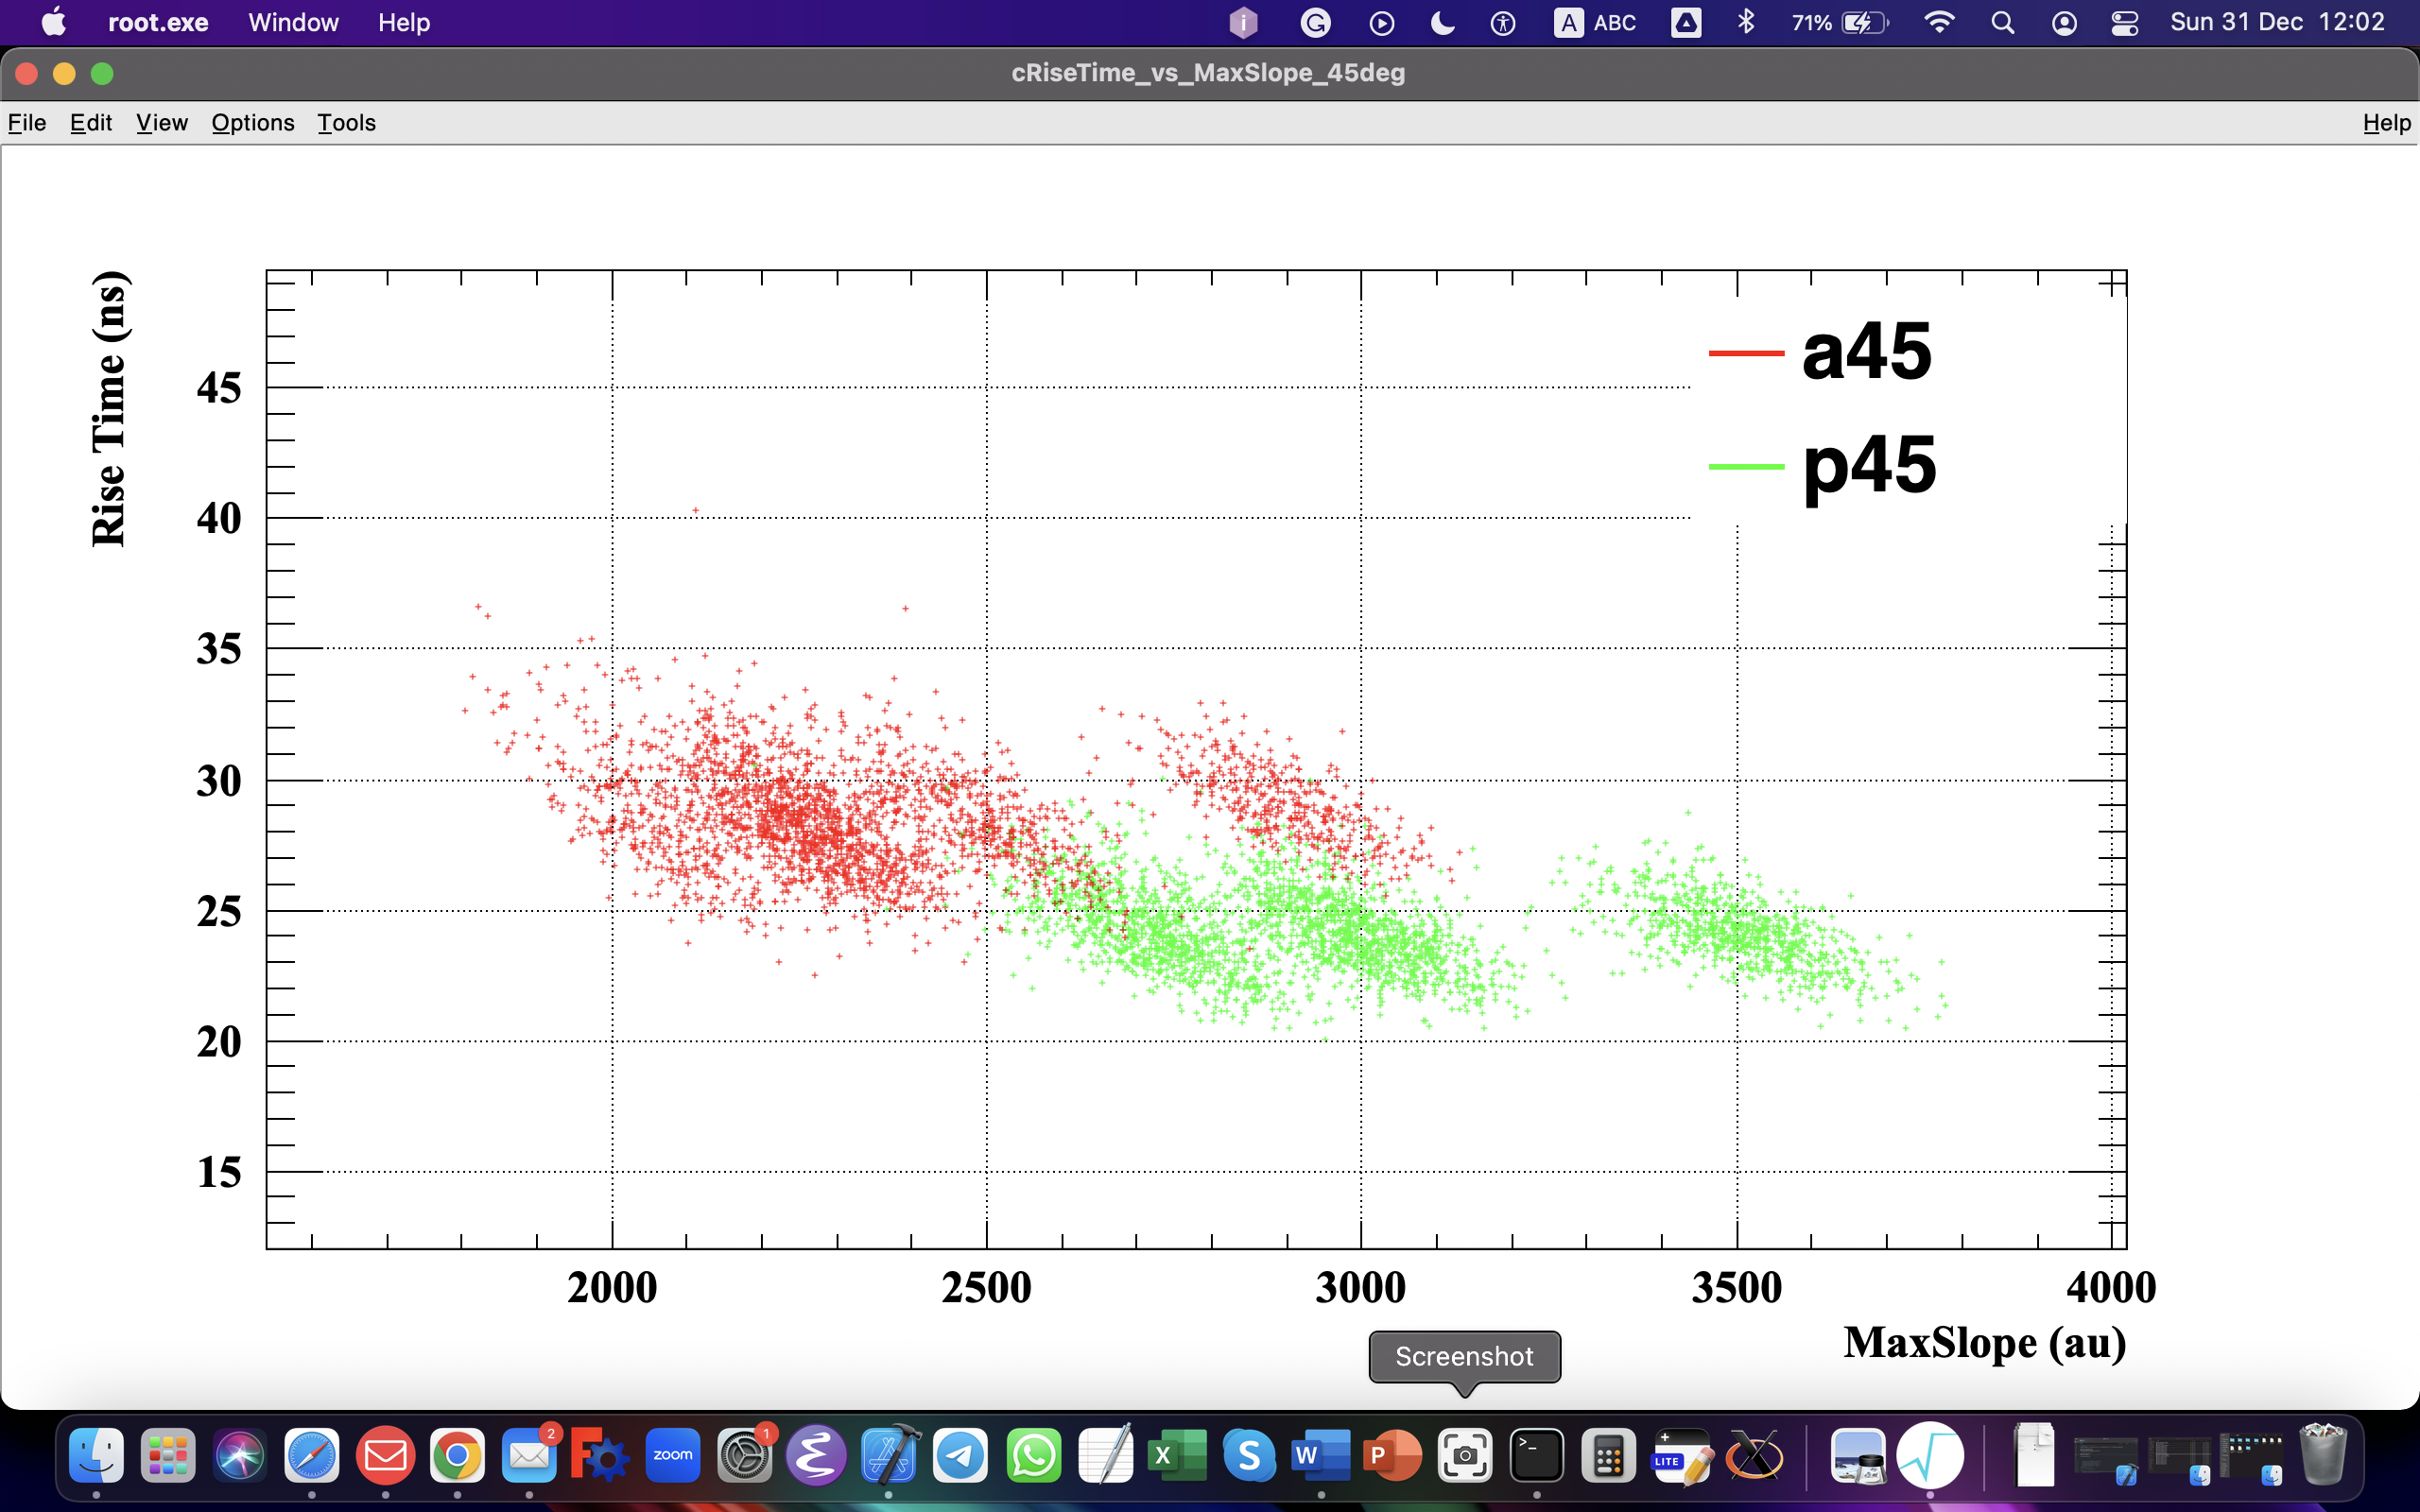Toggle Do Not Disturb moon icon
The height and width of the screenshot is (1512, 2420).
click(1442, 23)
